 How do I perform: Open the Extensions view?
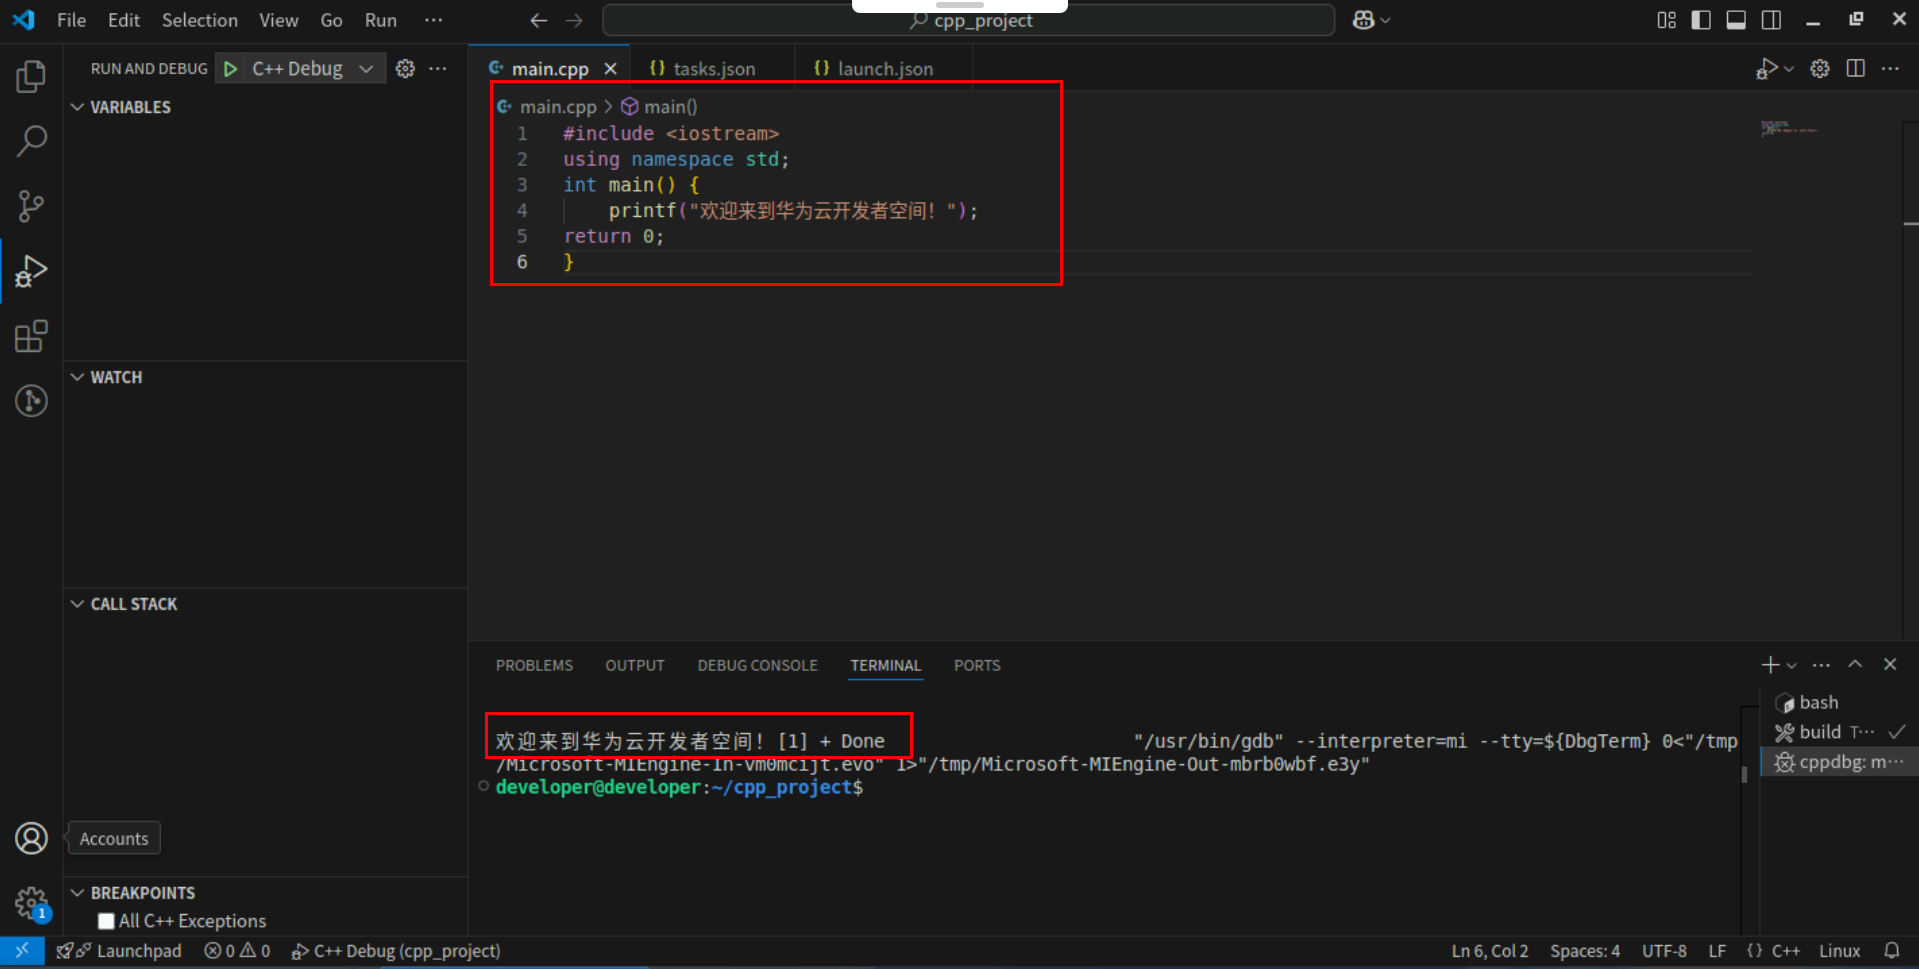(31, 336)
